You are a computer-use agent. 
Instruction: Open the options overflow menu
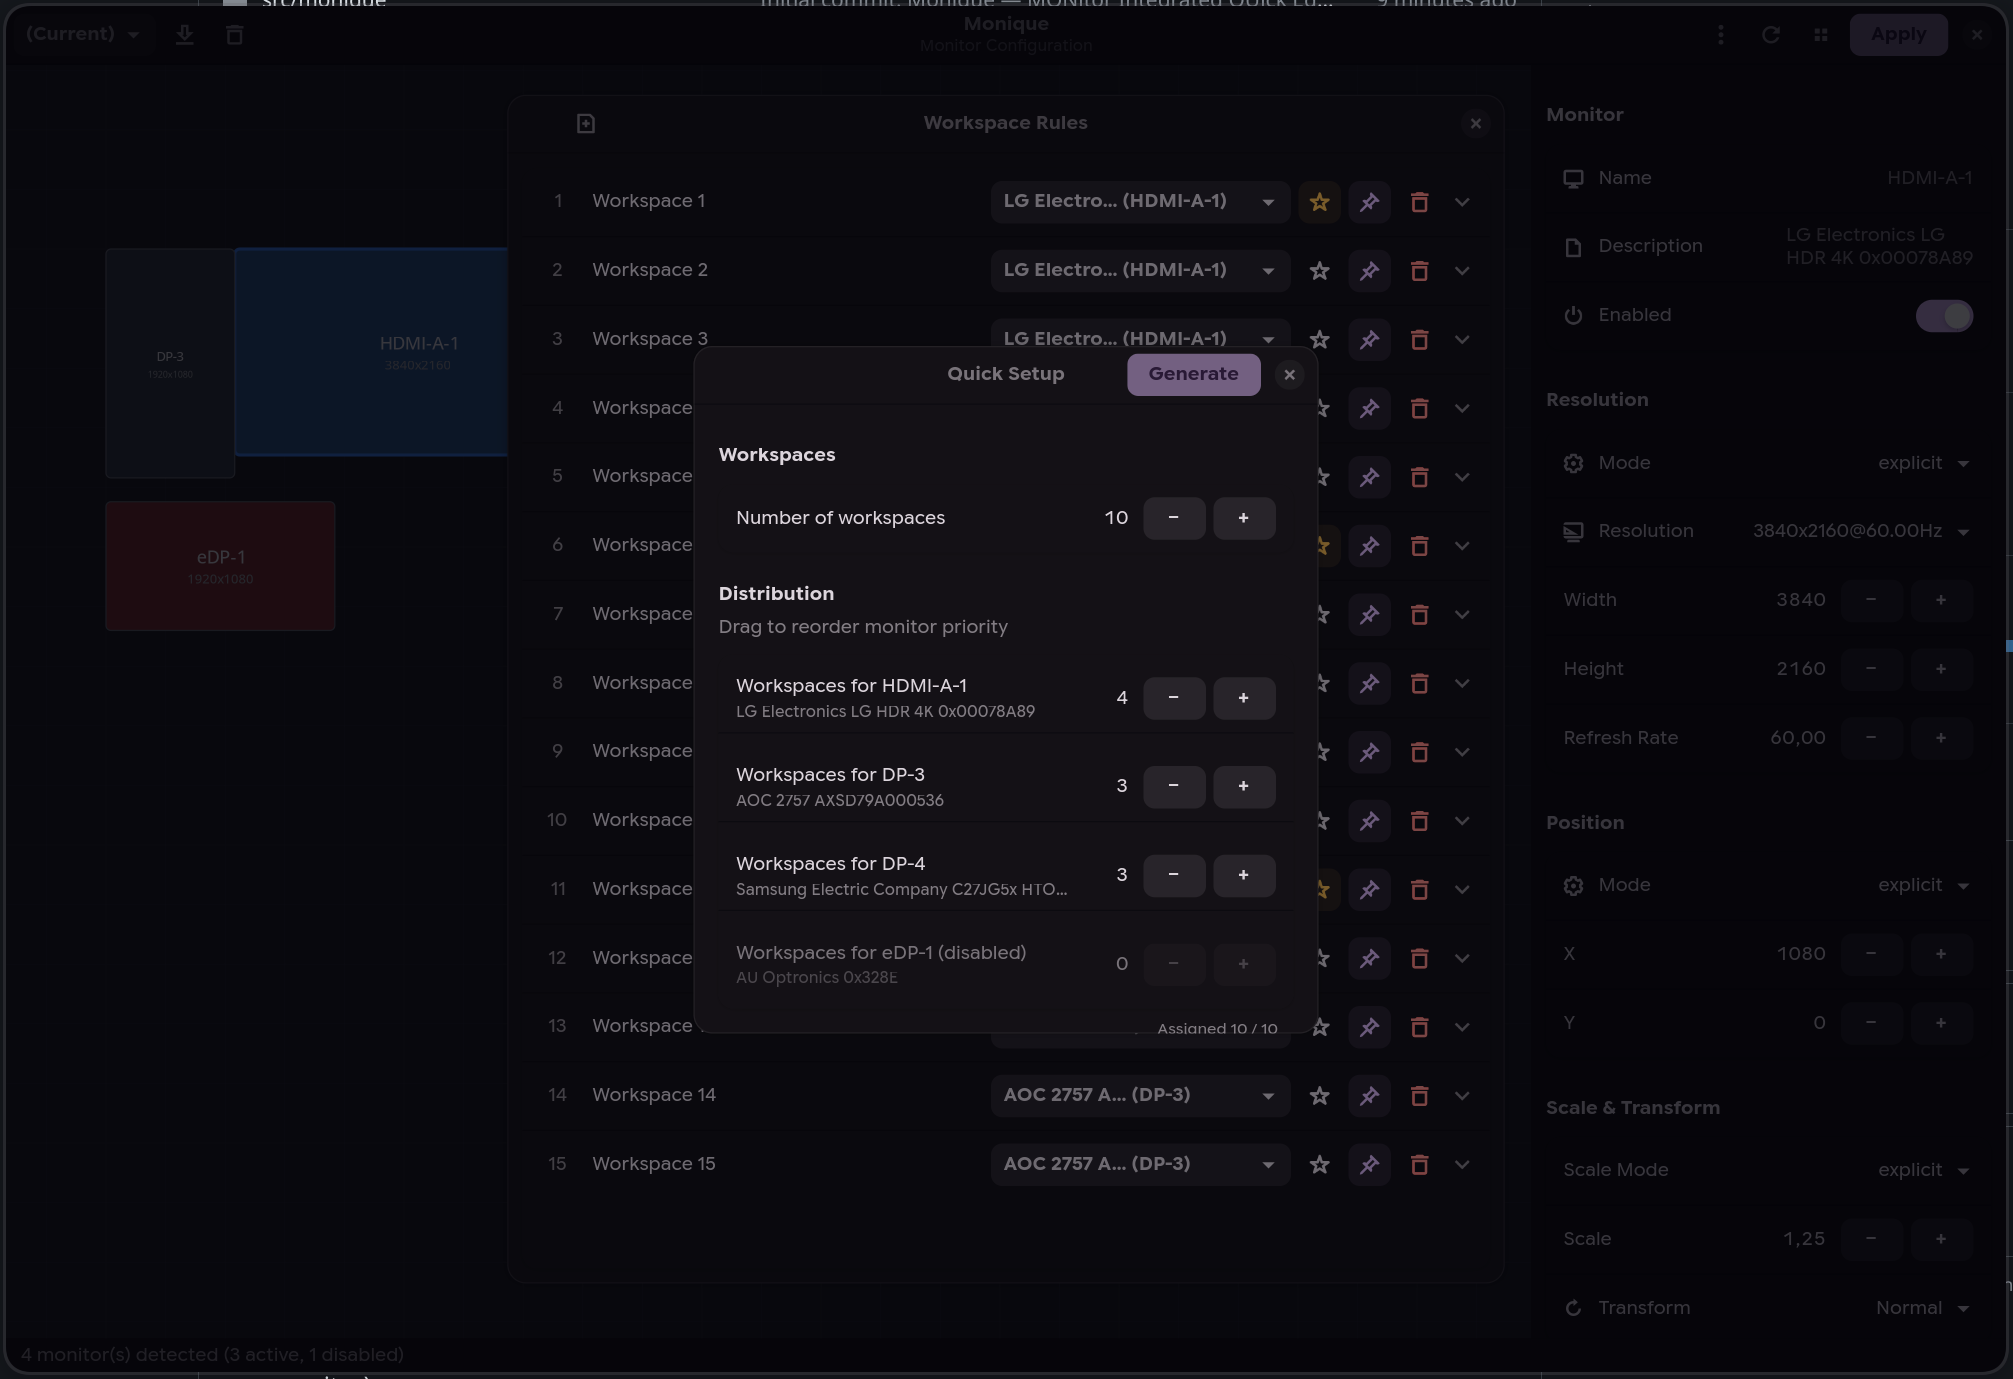tap(1721, 34)
